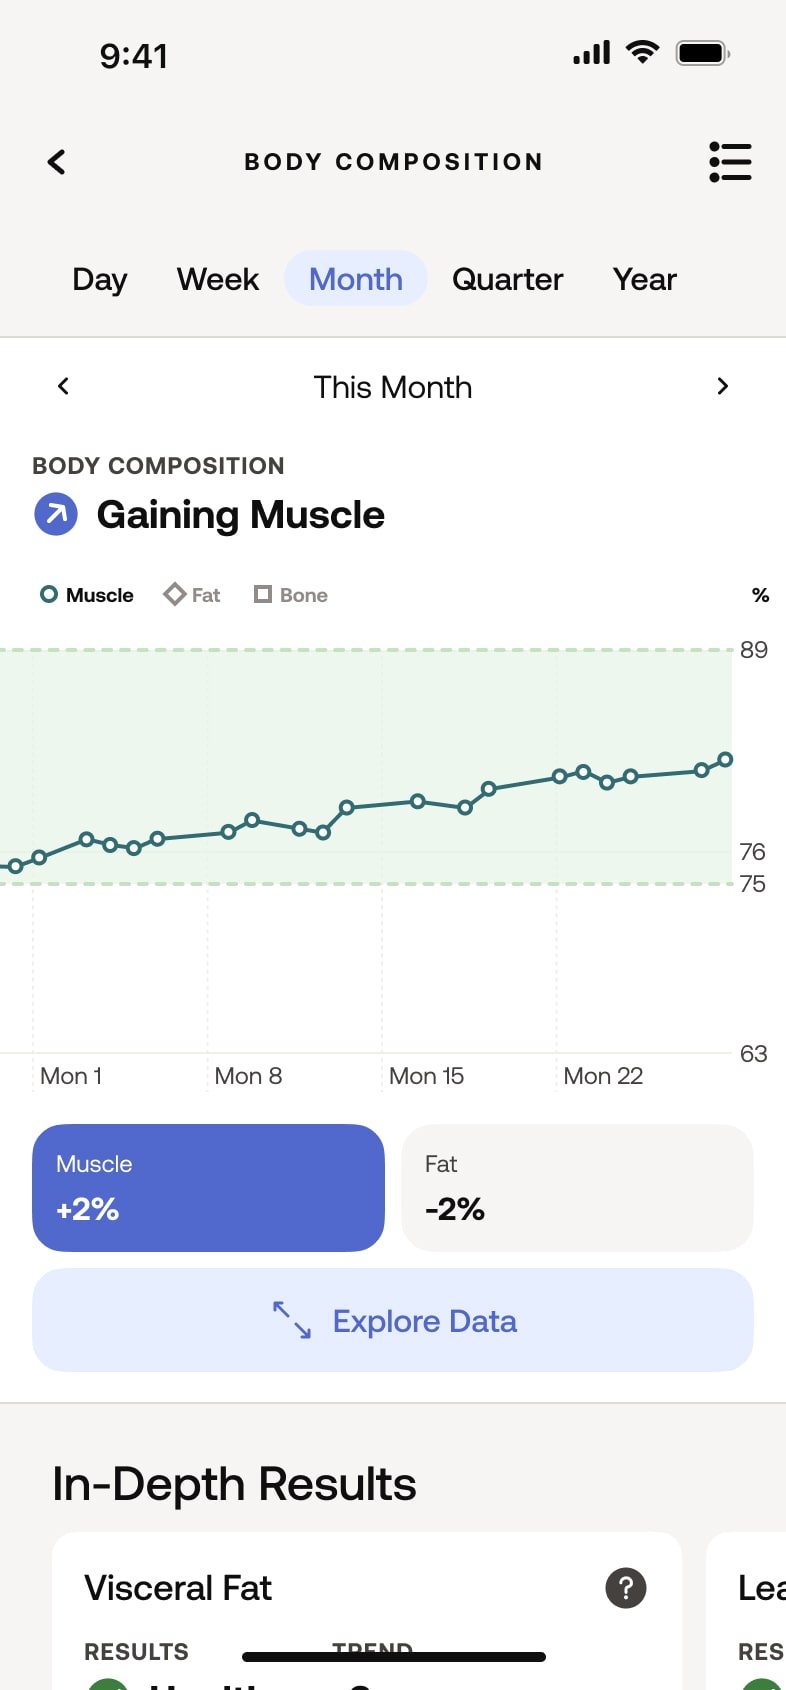Image resolution: width=786 pixels, height=1690 pixels.
Task: Select the Fat -2% card
Action: tap(577, 1187)
